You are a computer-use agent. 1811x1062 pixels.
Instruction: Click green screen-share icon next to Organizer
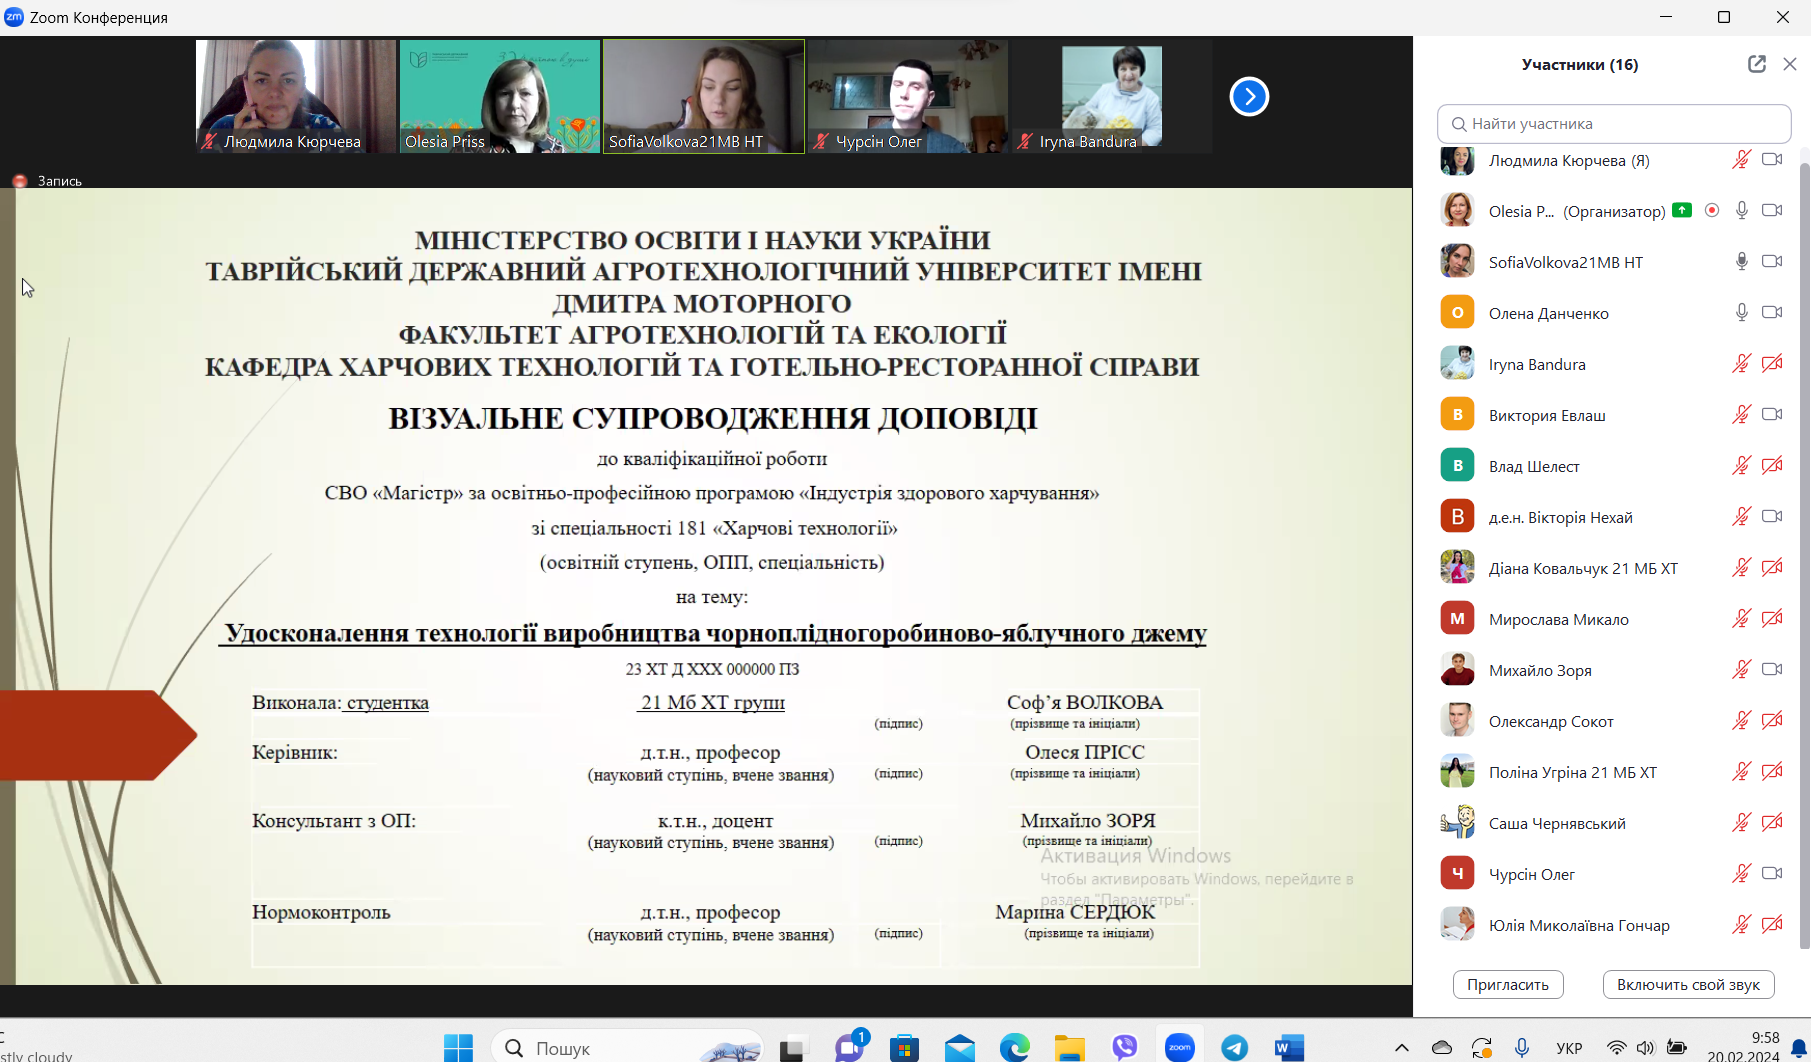point(1683,210)
